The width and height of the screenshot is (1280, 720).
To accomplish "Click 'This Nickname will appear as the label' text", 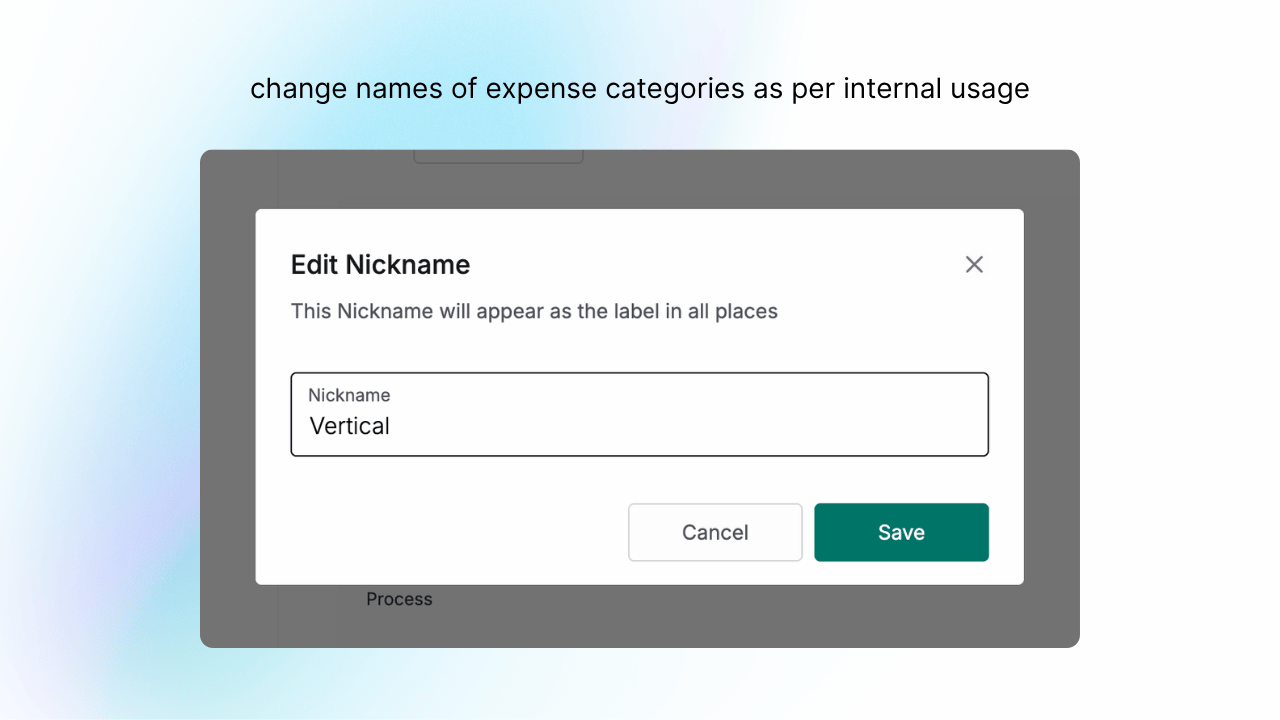I will (x=534, y=311).
